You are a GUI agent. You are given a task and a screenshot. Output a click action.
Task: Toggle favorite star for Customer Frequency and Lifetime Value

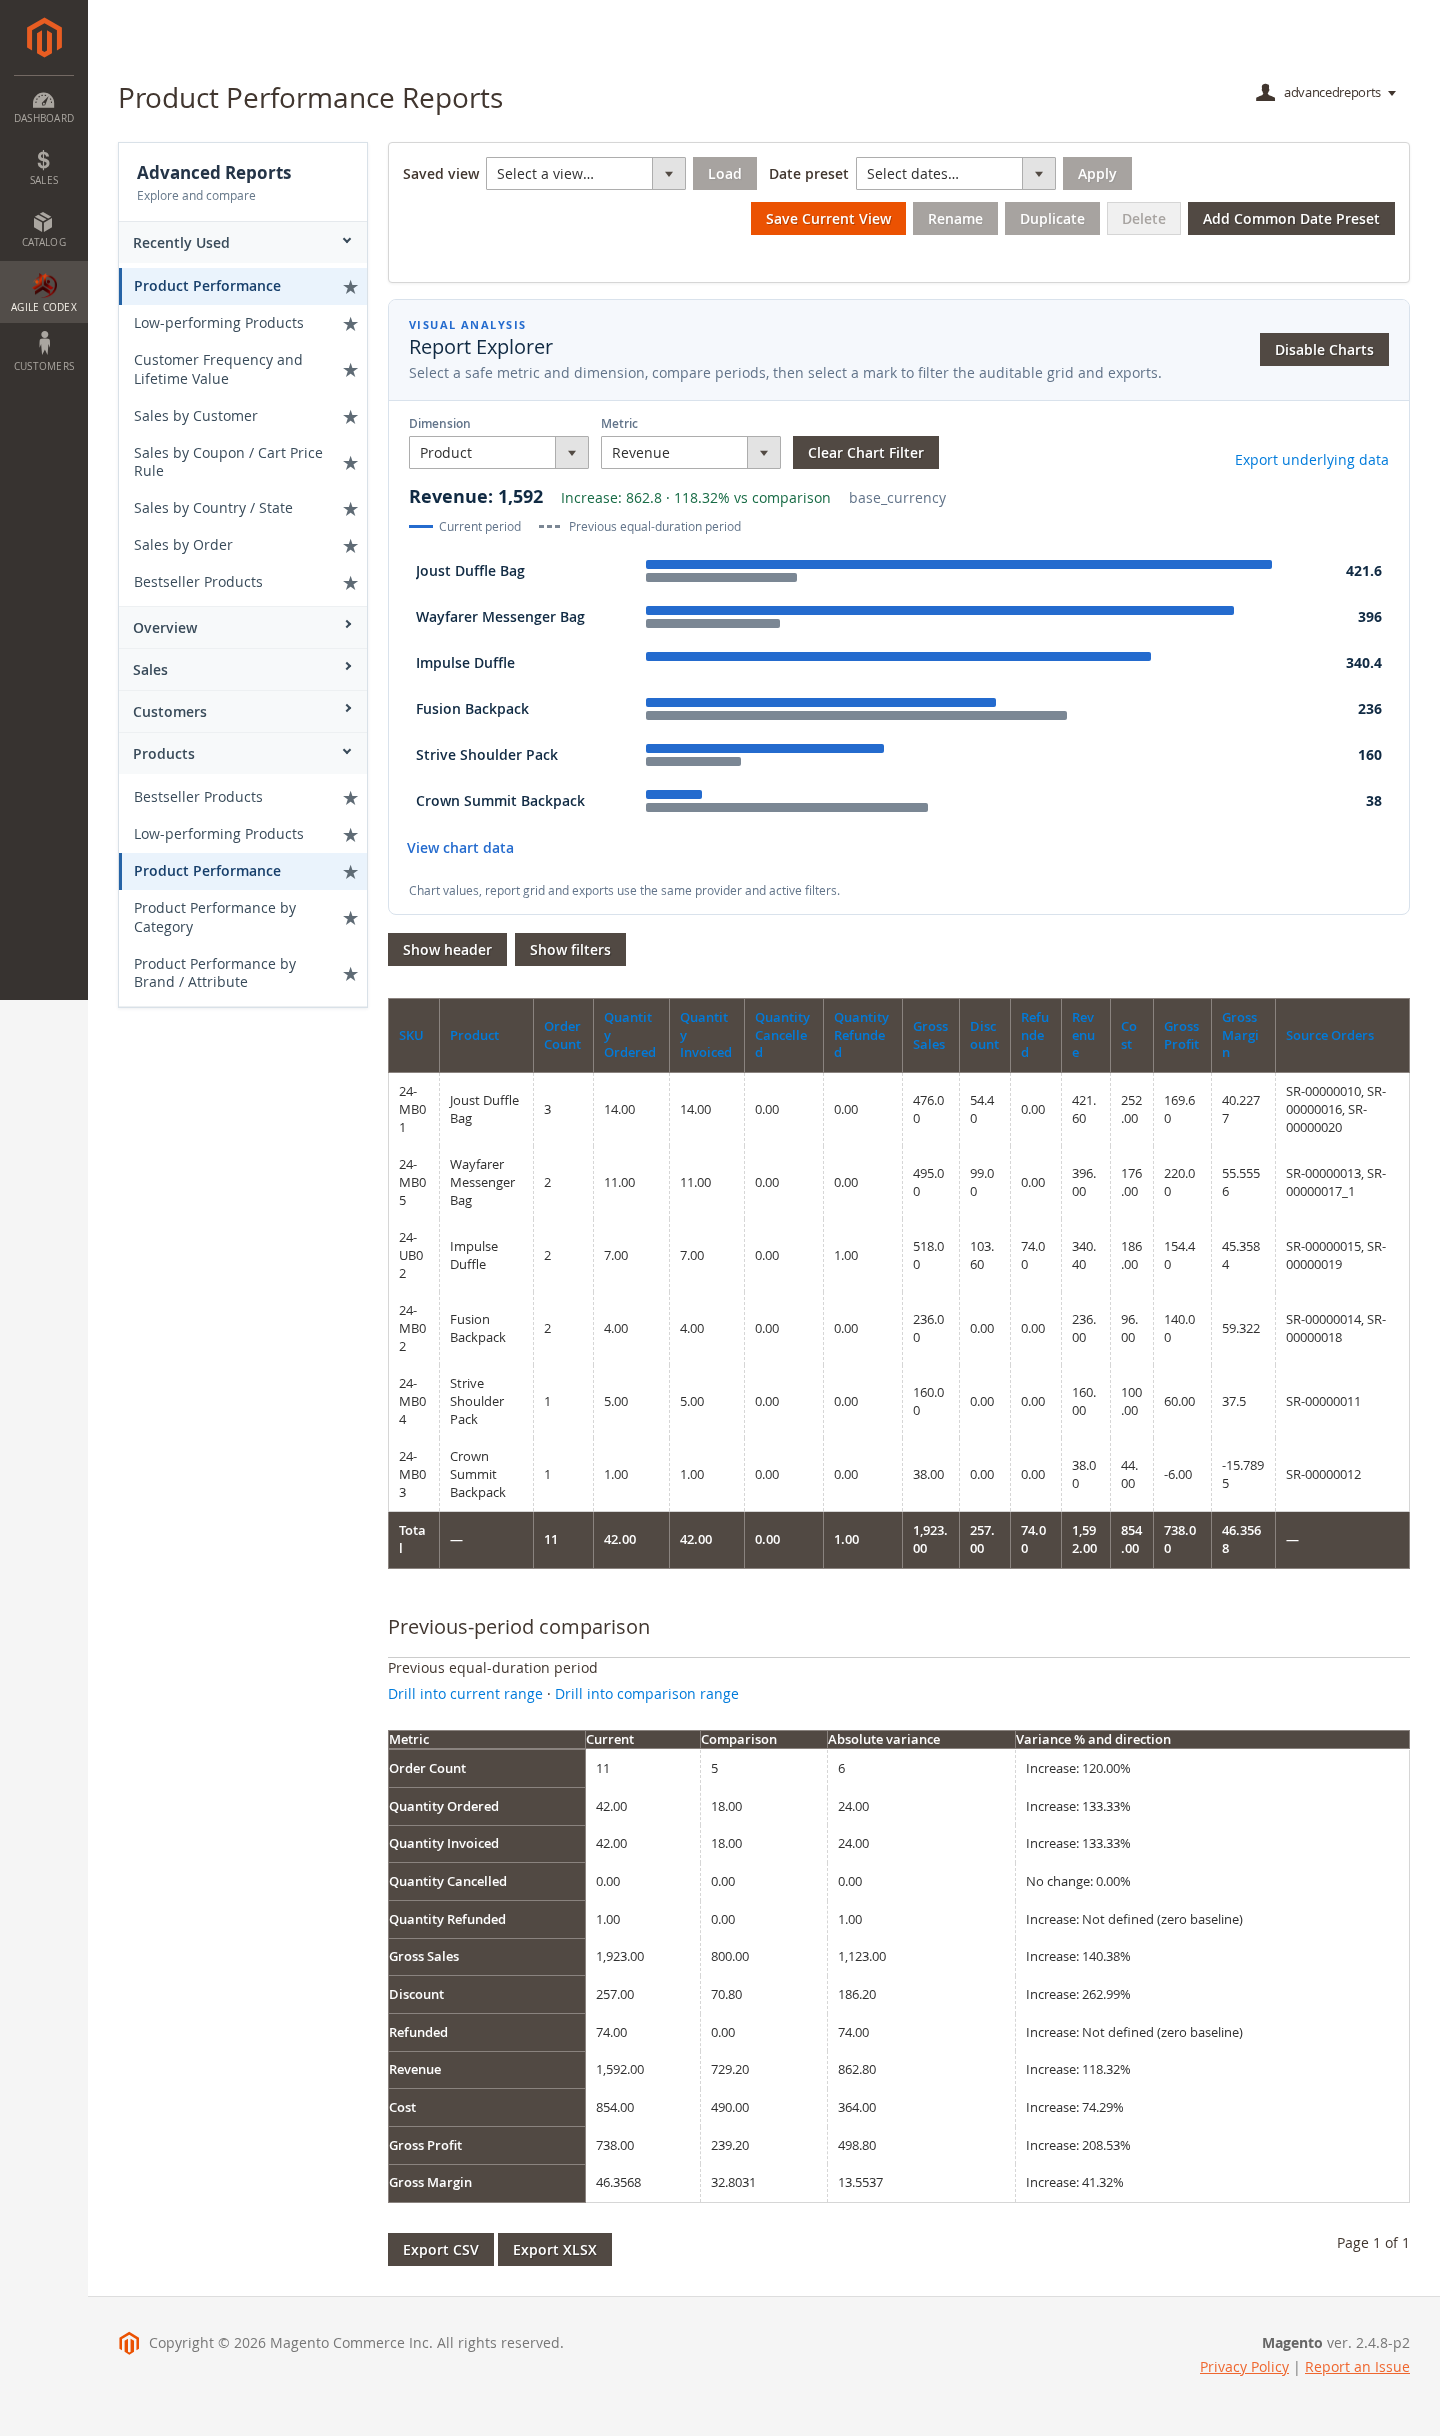pyautogui.click(x=350, y=370)
